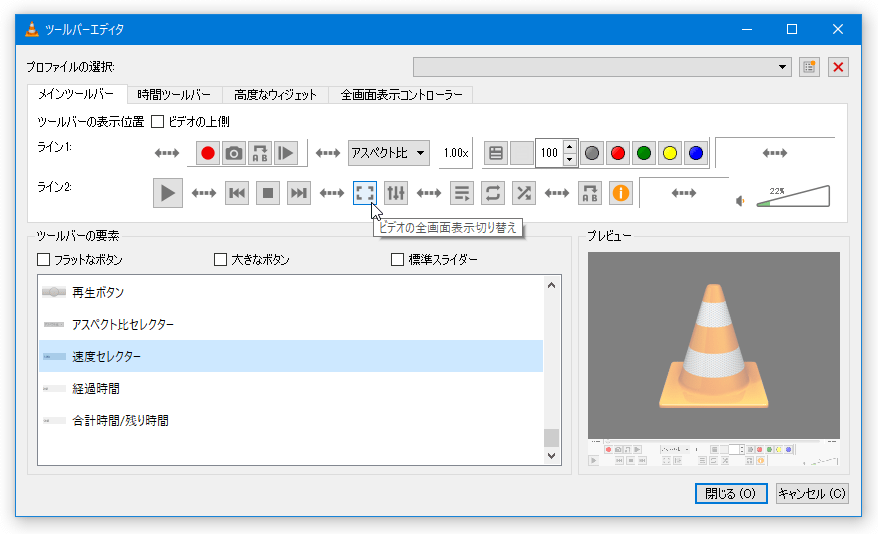878x534 pixels.
Task: Switch to 時間ツールバー tab
Action: click(174, 95)
